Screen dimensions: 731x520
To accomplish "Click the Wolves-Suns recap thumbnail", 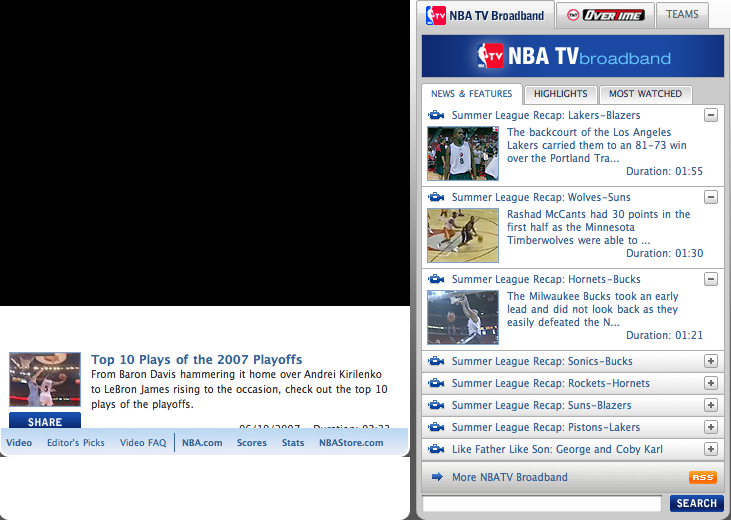I will [x=463, y=236].
